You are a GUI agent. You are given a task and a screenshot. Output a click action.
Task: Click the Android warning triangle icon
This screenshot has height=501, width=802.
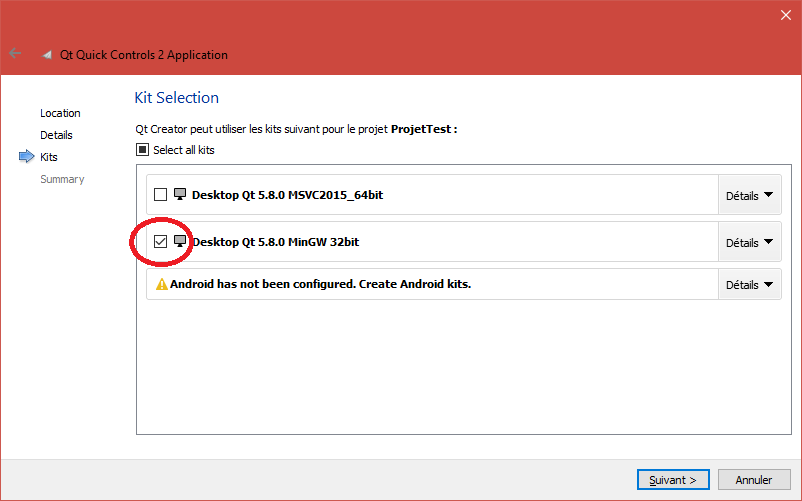pyautogui.click(x=162, y=284)
